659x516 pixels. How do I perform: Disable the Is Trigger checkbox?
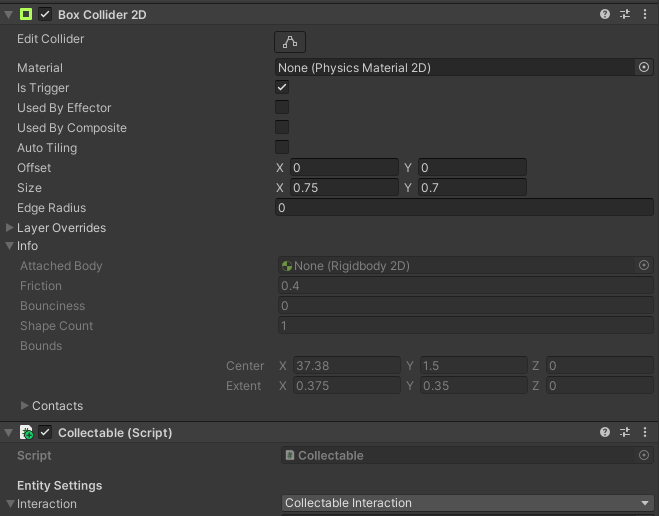coord(282,88)
